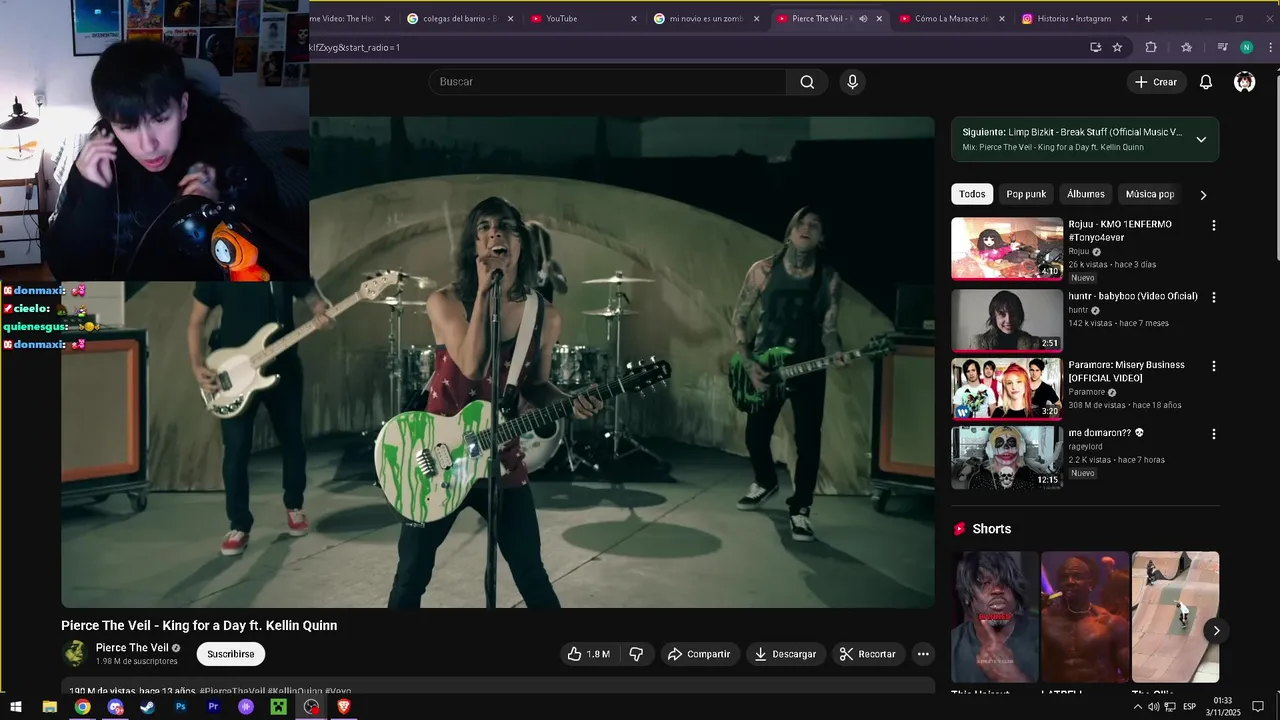Open Rojuu KMO video thumbnail
Image resolution: width=1280 pixels, height=720 pixels.
(x=1007, y=248)
